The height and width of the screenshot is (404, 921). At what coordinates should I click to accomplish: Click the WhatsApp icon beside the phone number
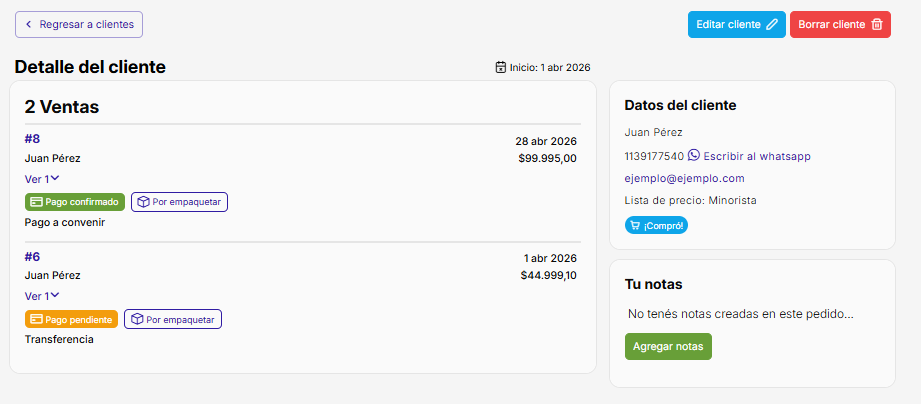(694, 156)
